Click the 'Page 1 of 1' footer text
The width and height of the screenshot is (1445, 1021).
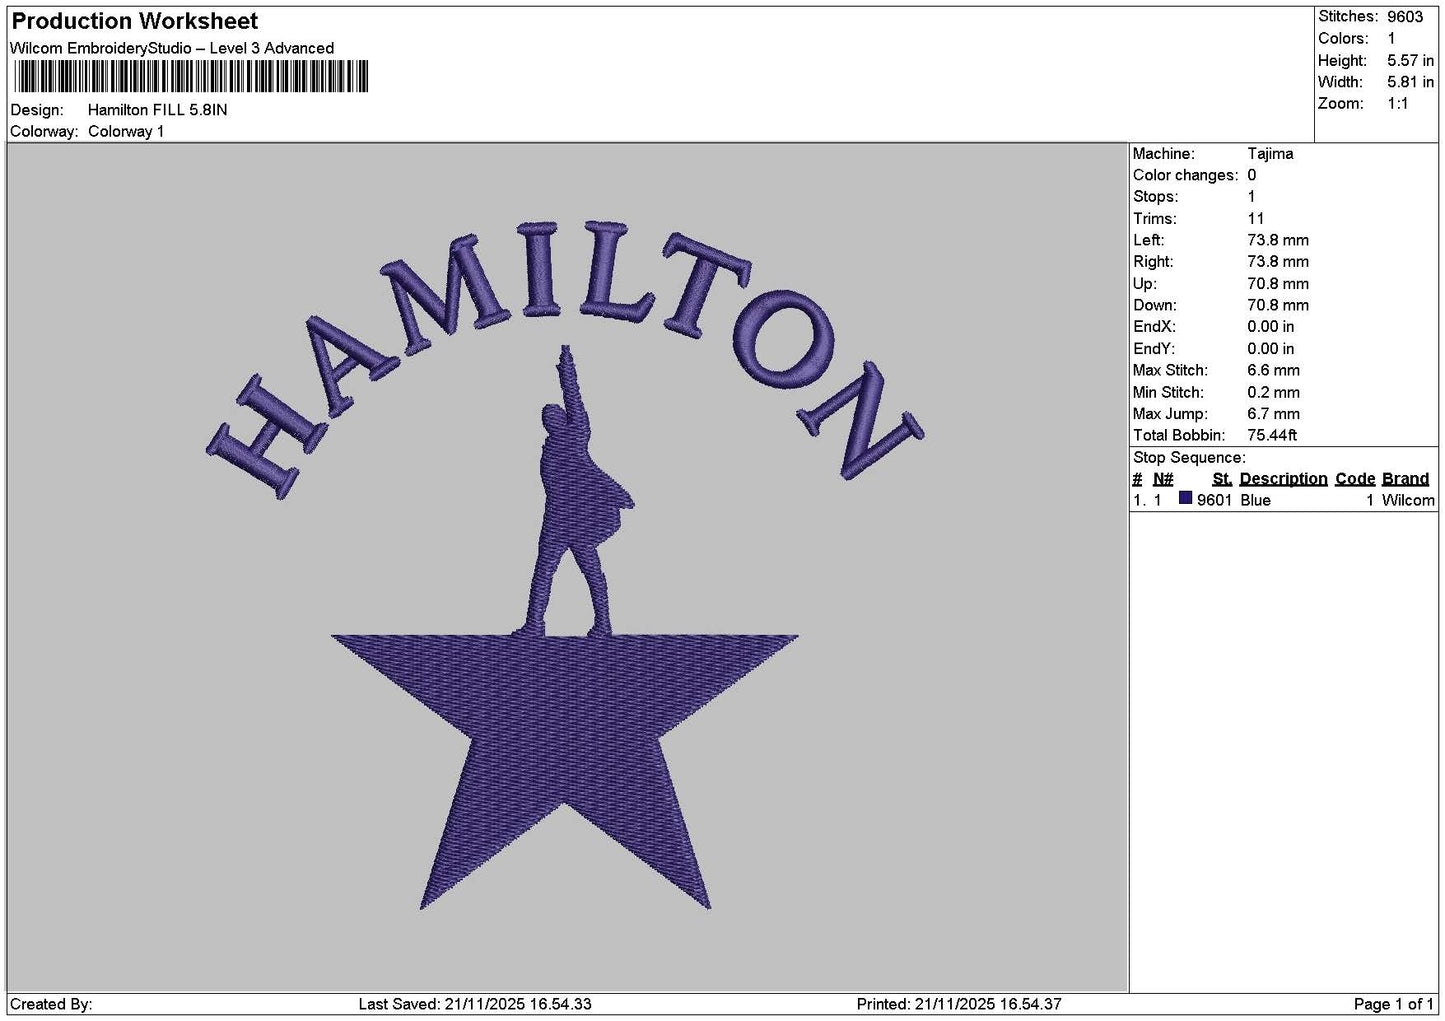click(1394, 1004)
